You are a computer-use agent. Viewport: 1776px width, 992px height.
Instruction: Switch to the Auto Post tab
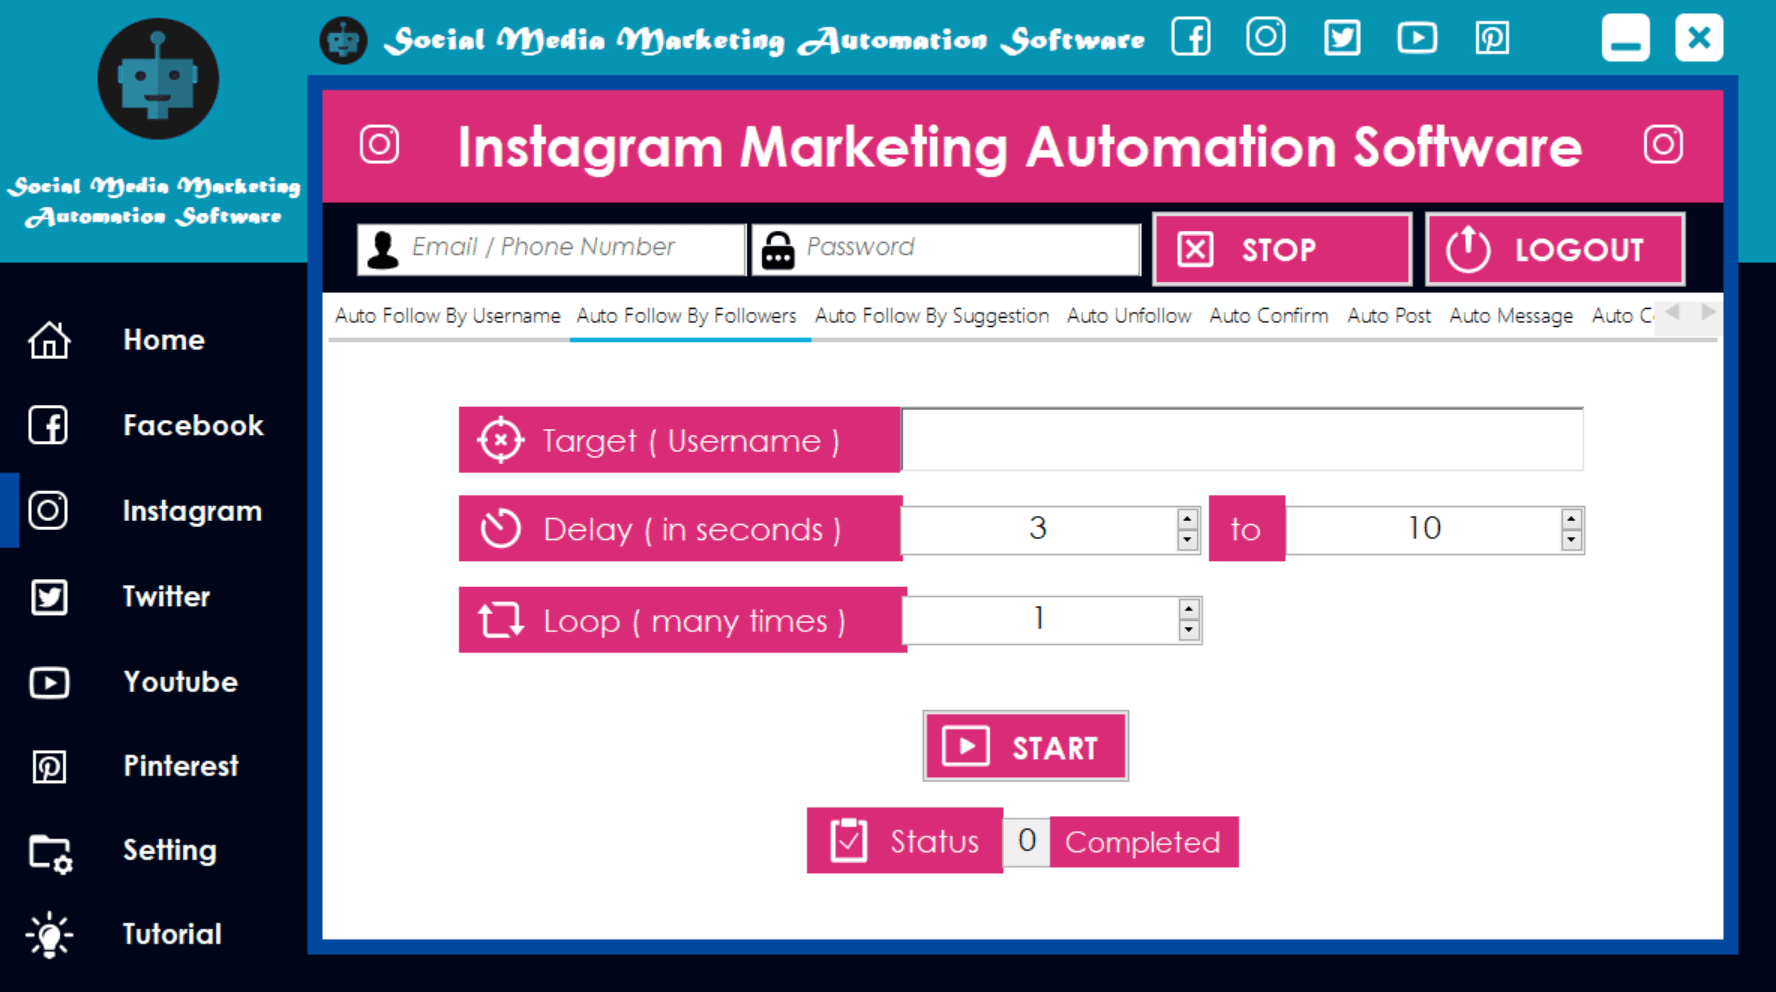point(1389,316)
